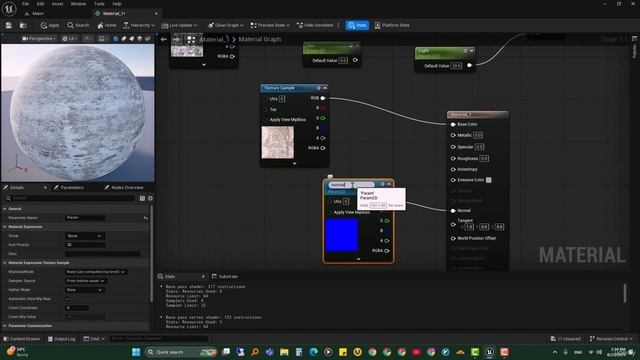Click the Home toolbar button
Viewport: 640px width, 360px height.
point(107,25)
